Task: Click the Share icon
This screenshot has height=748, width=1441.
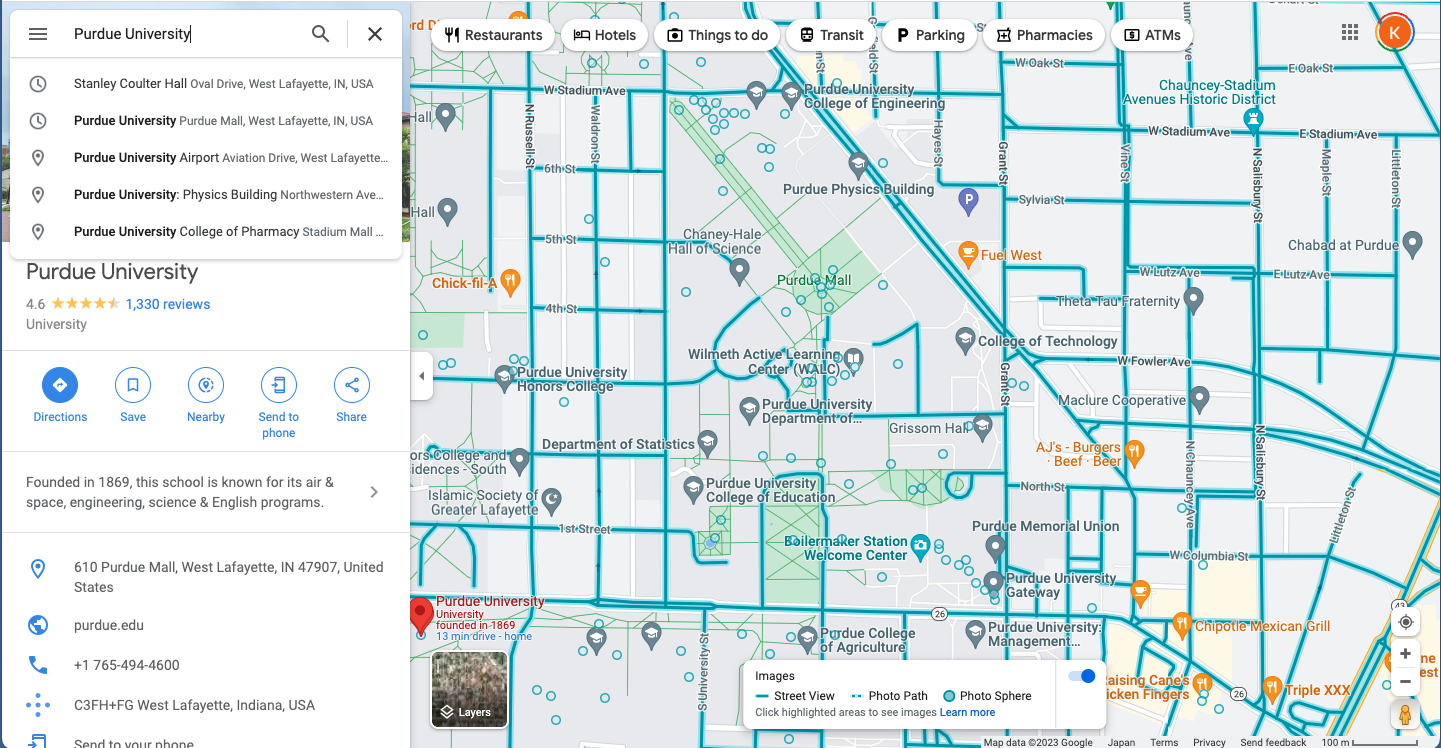Action: pos(352,385)
